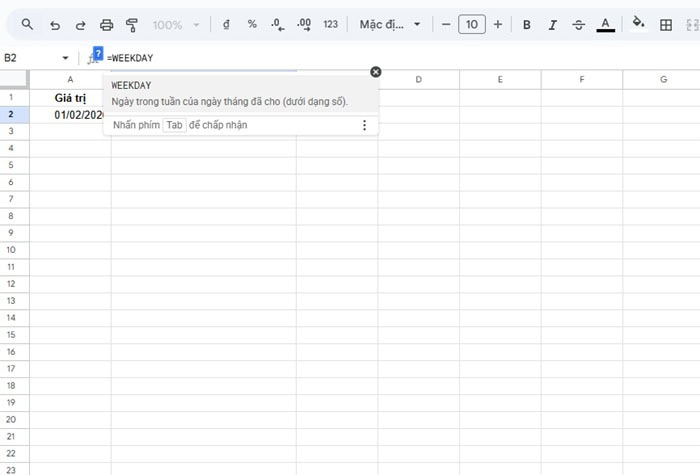The image size is (700, 475).
Task: Activate the paint format roller tool
Action: (131, 24)
